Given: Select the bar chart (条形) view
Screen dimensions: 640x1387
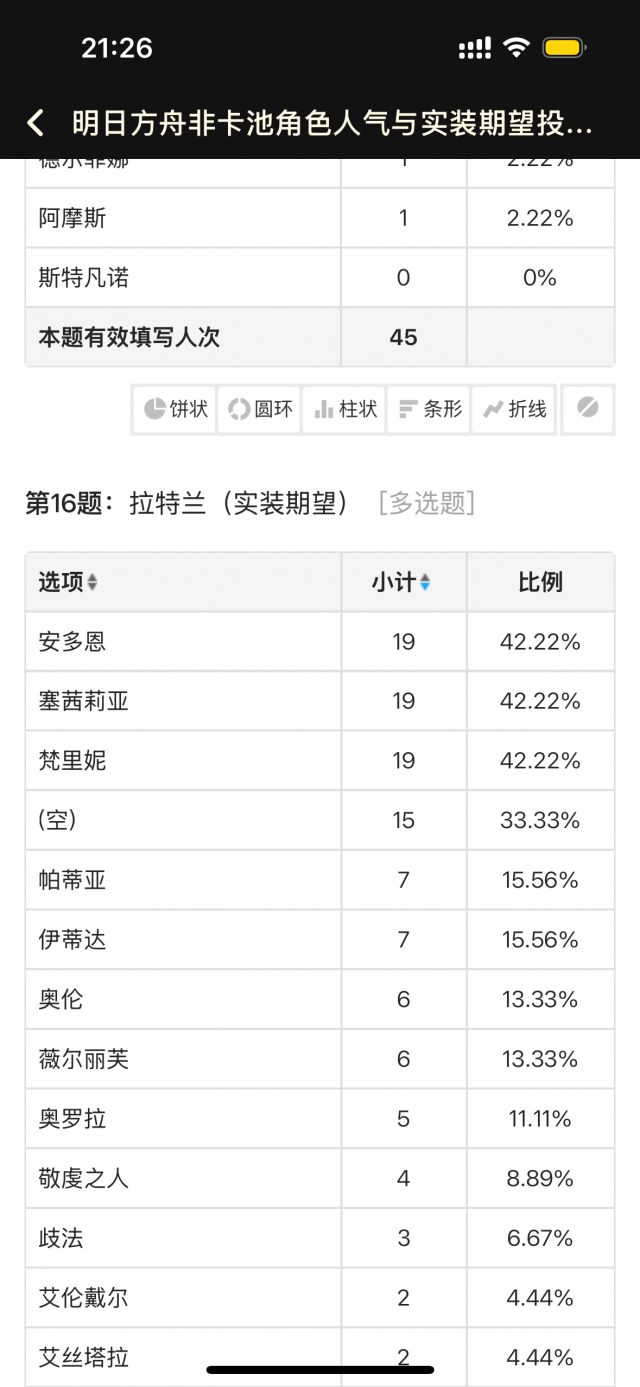Looking at the screenshot, I should (x=430, y=409).
